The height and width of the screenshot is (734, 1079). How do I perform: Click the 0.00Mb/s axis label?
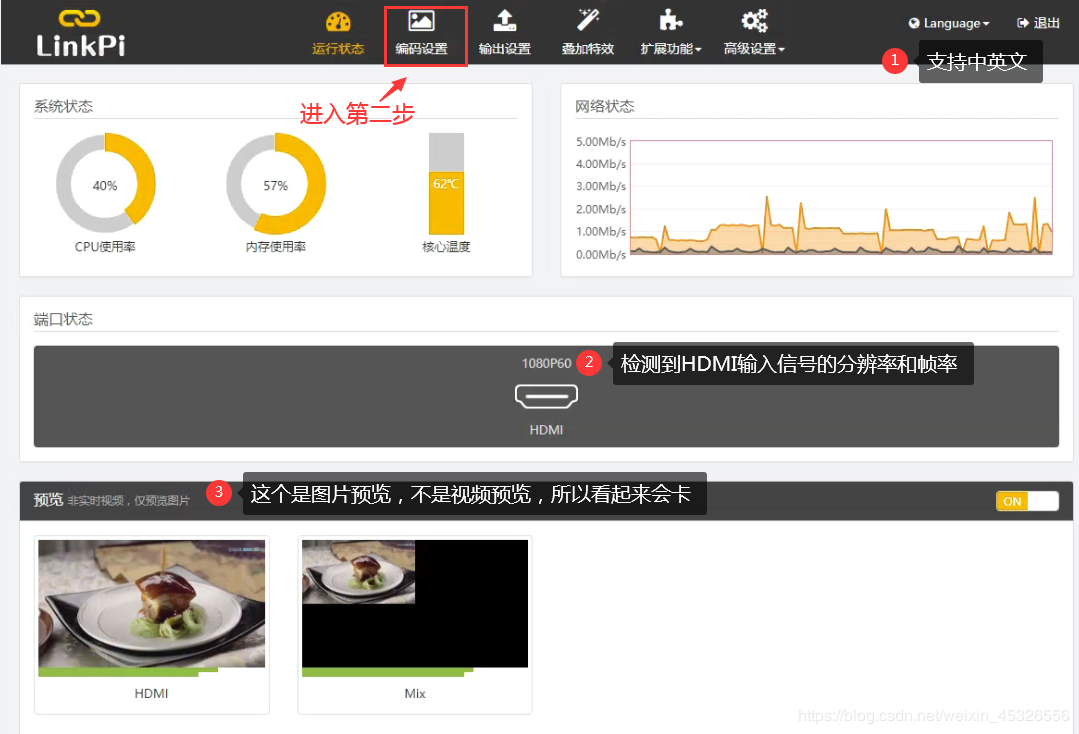coord(601,255)
